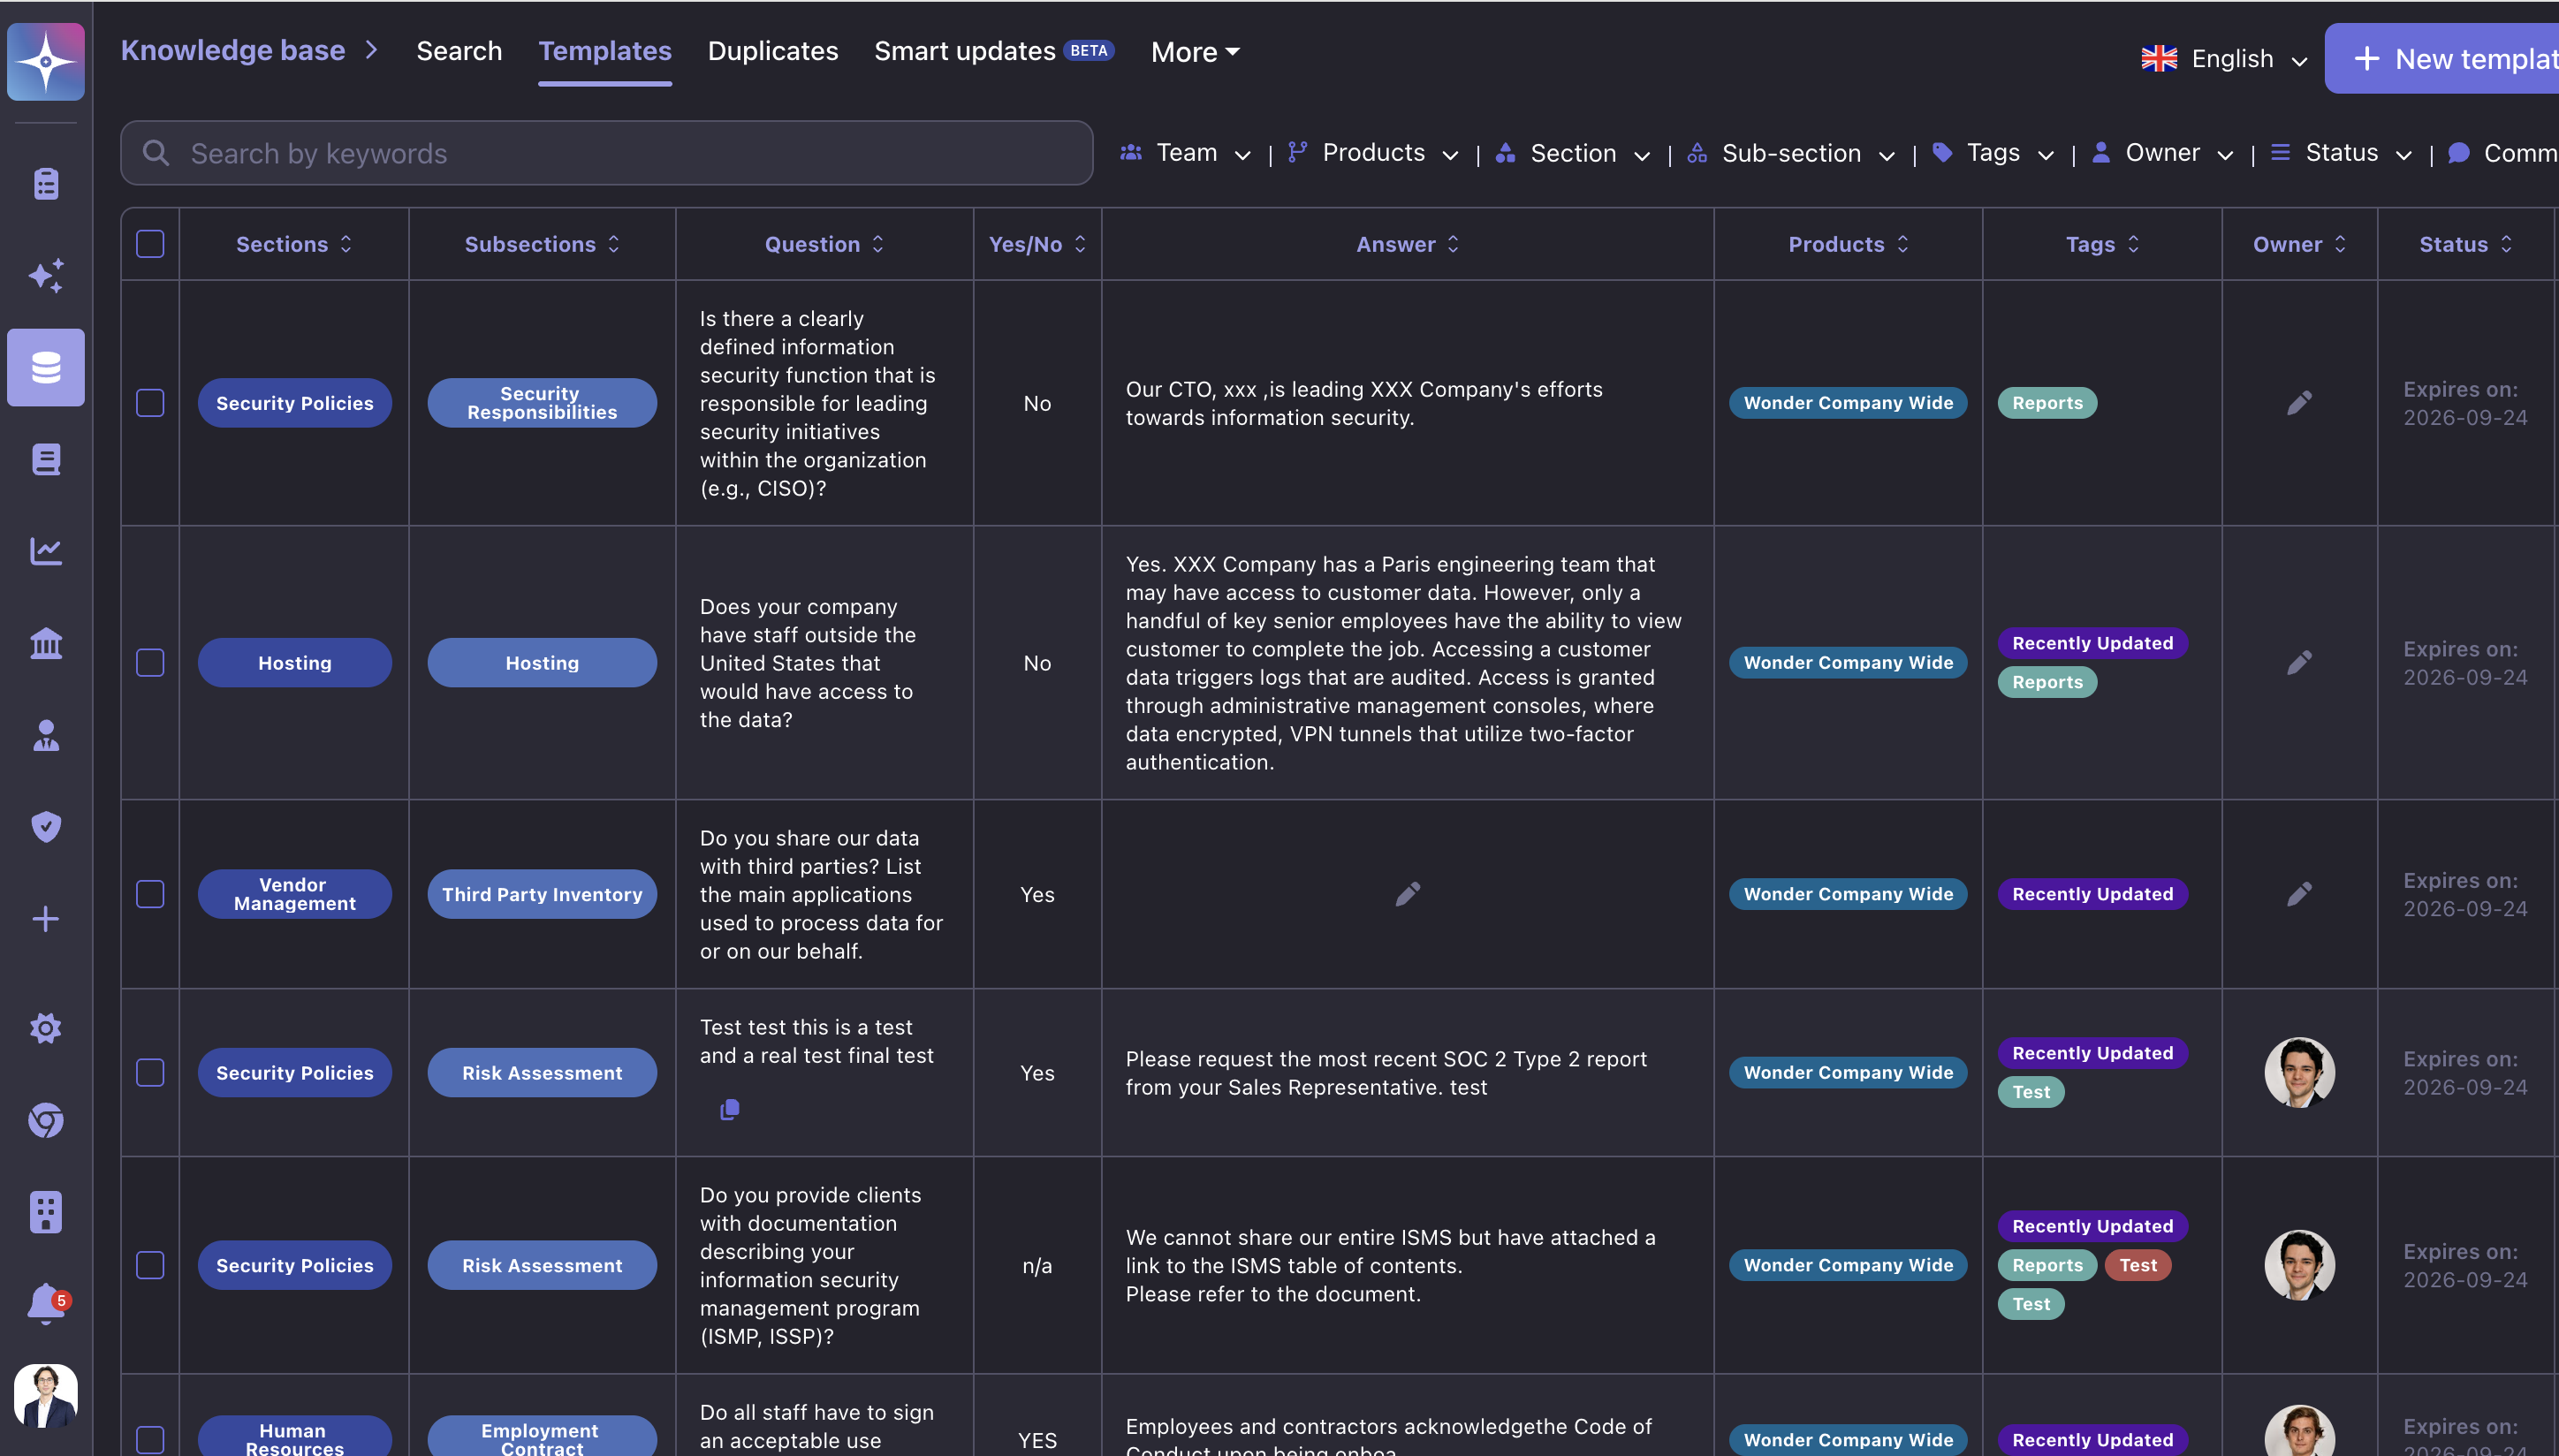The width and height of the screenshot is (2559, 1456).
Task: Open notifications bell in sidebar
Action: (46, 1304)
